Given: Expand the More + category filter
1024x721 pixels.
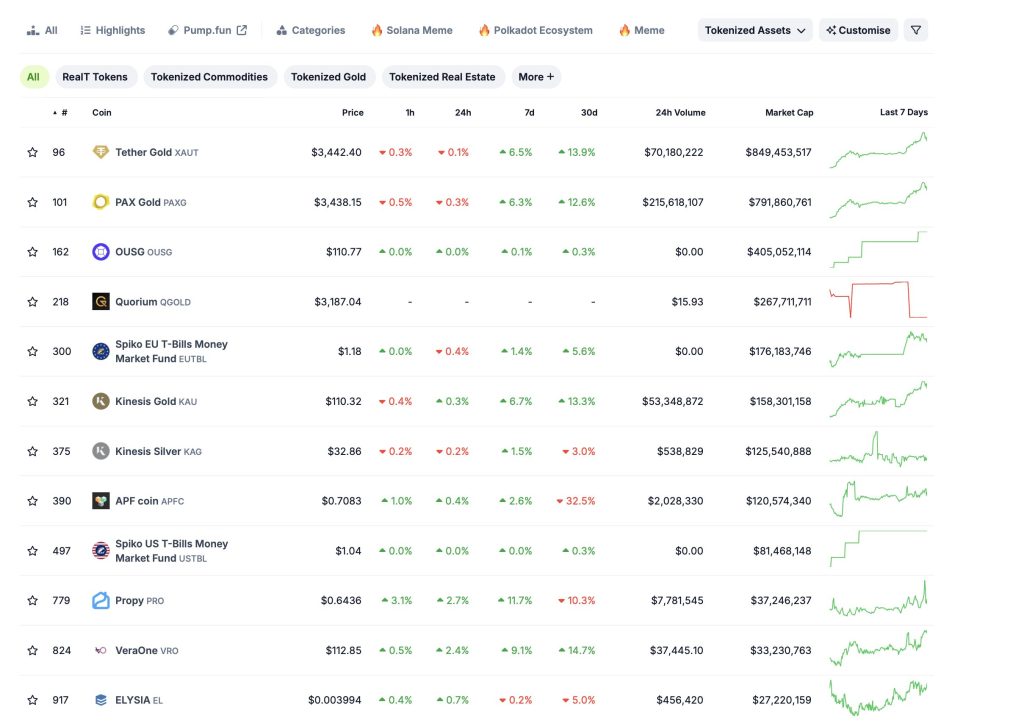Looking at the screenshot, I should [x=536, y=76].
